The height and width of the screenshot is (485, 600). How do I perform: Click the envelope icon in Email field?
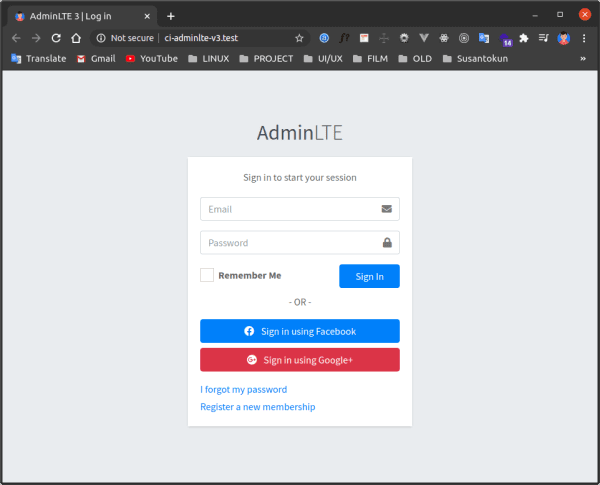tap(387, 209)
